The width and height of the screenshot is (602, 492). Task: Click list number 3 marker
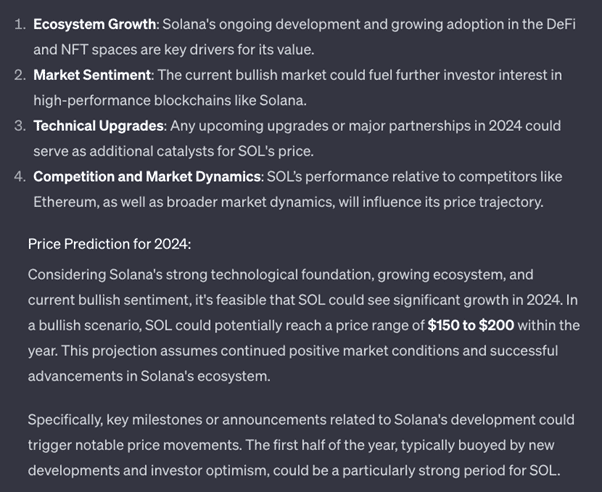click(19, 126)
